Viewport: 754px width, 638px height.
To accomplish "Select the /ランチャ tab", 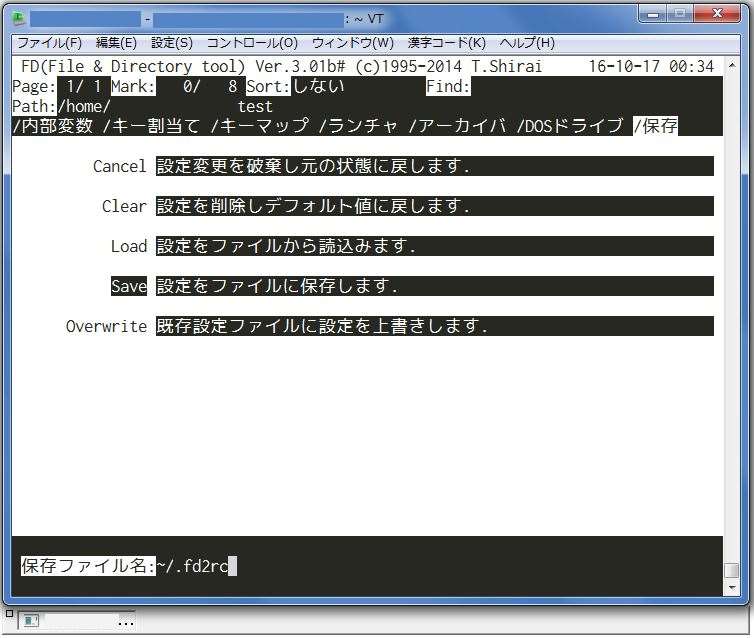I will click(x=358, y=126).
